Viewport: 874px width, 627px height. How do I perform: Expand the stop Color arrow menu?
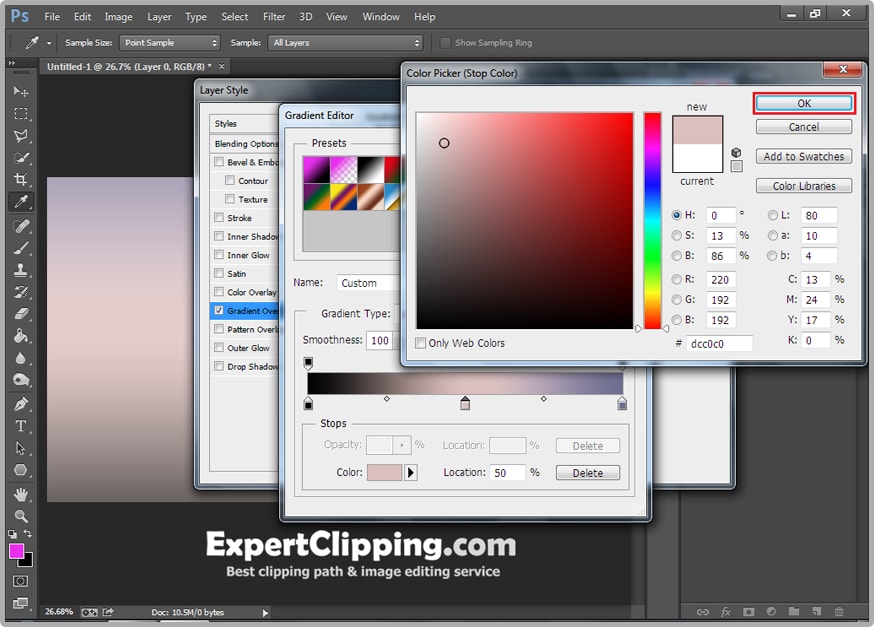[x=410, y=473]
